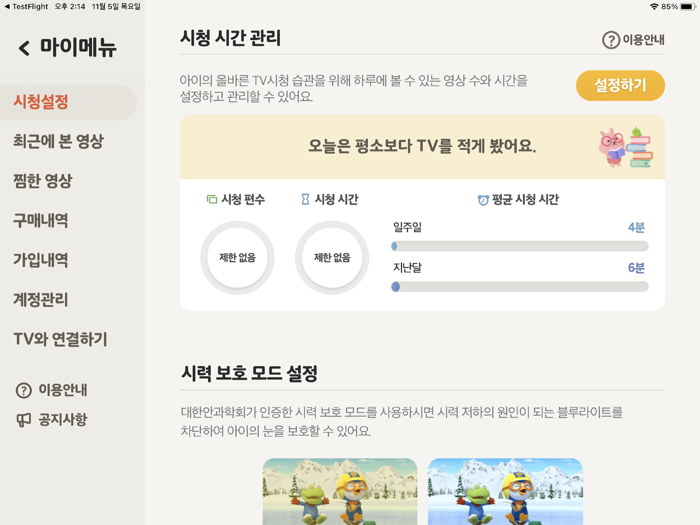
Task: Select the warm-toned eye protection thumbnail
Action: pos(340,492)
